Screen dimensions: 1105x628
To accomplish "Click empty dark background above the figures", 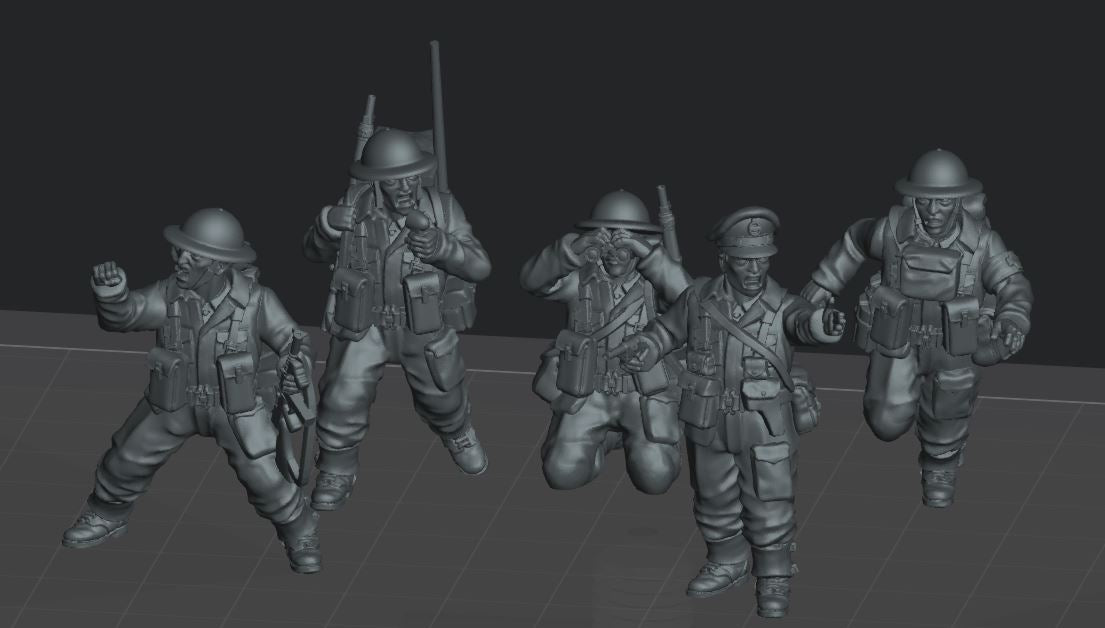I will coord(640,80).
